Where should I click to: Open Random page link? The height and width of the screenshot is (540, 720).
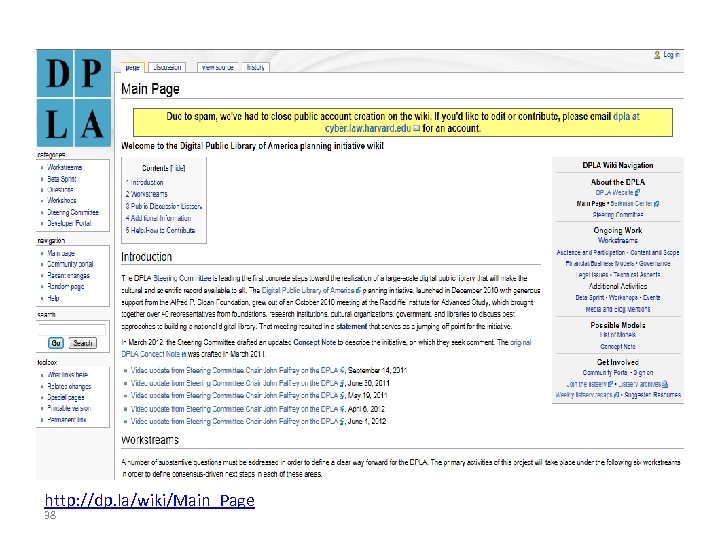tap(66, 287)
